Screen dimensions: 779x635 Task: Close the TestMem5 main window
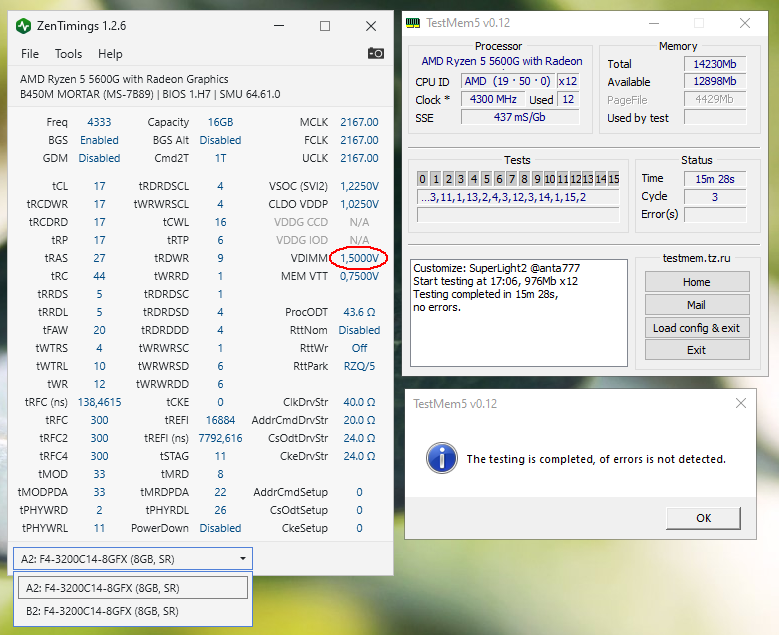745,23
